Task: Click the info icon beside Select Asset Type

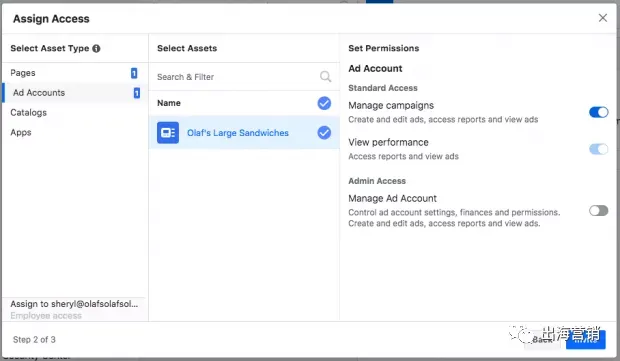Action: 96,48
